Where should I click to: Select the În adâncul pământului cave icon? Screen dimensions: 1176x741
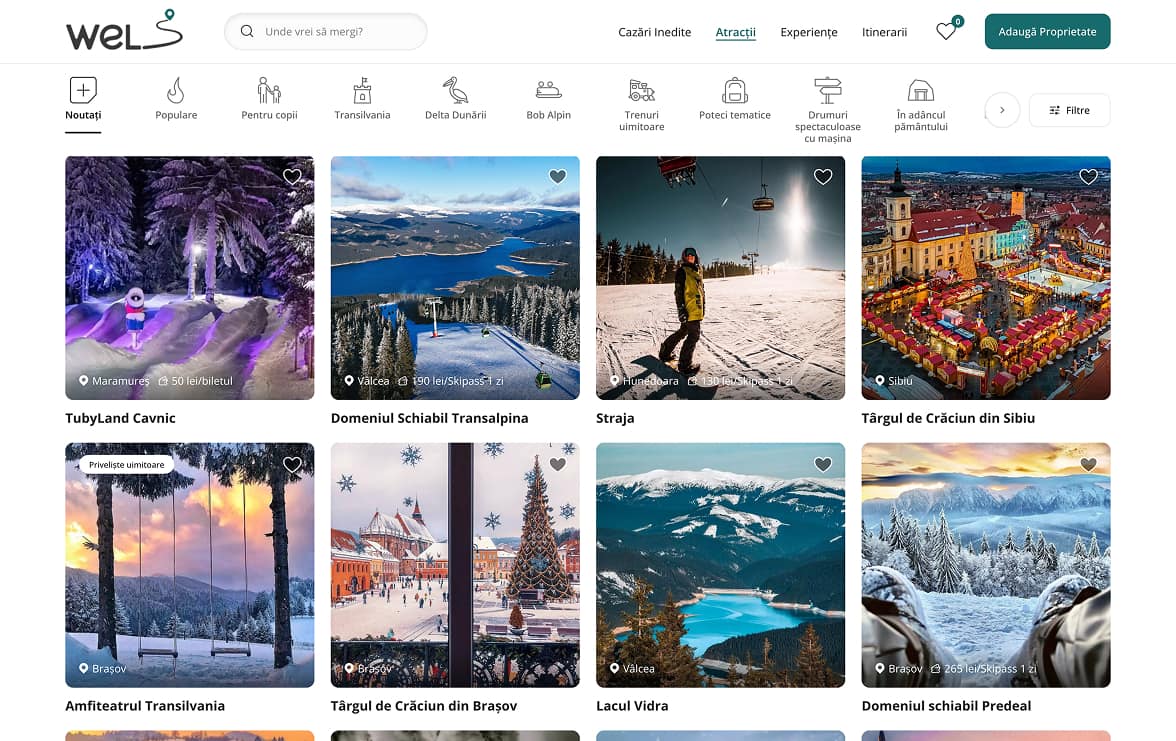(x=920, y=91)
